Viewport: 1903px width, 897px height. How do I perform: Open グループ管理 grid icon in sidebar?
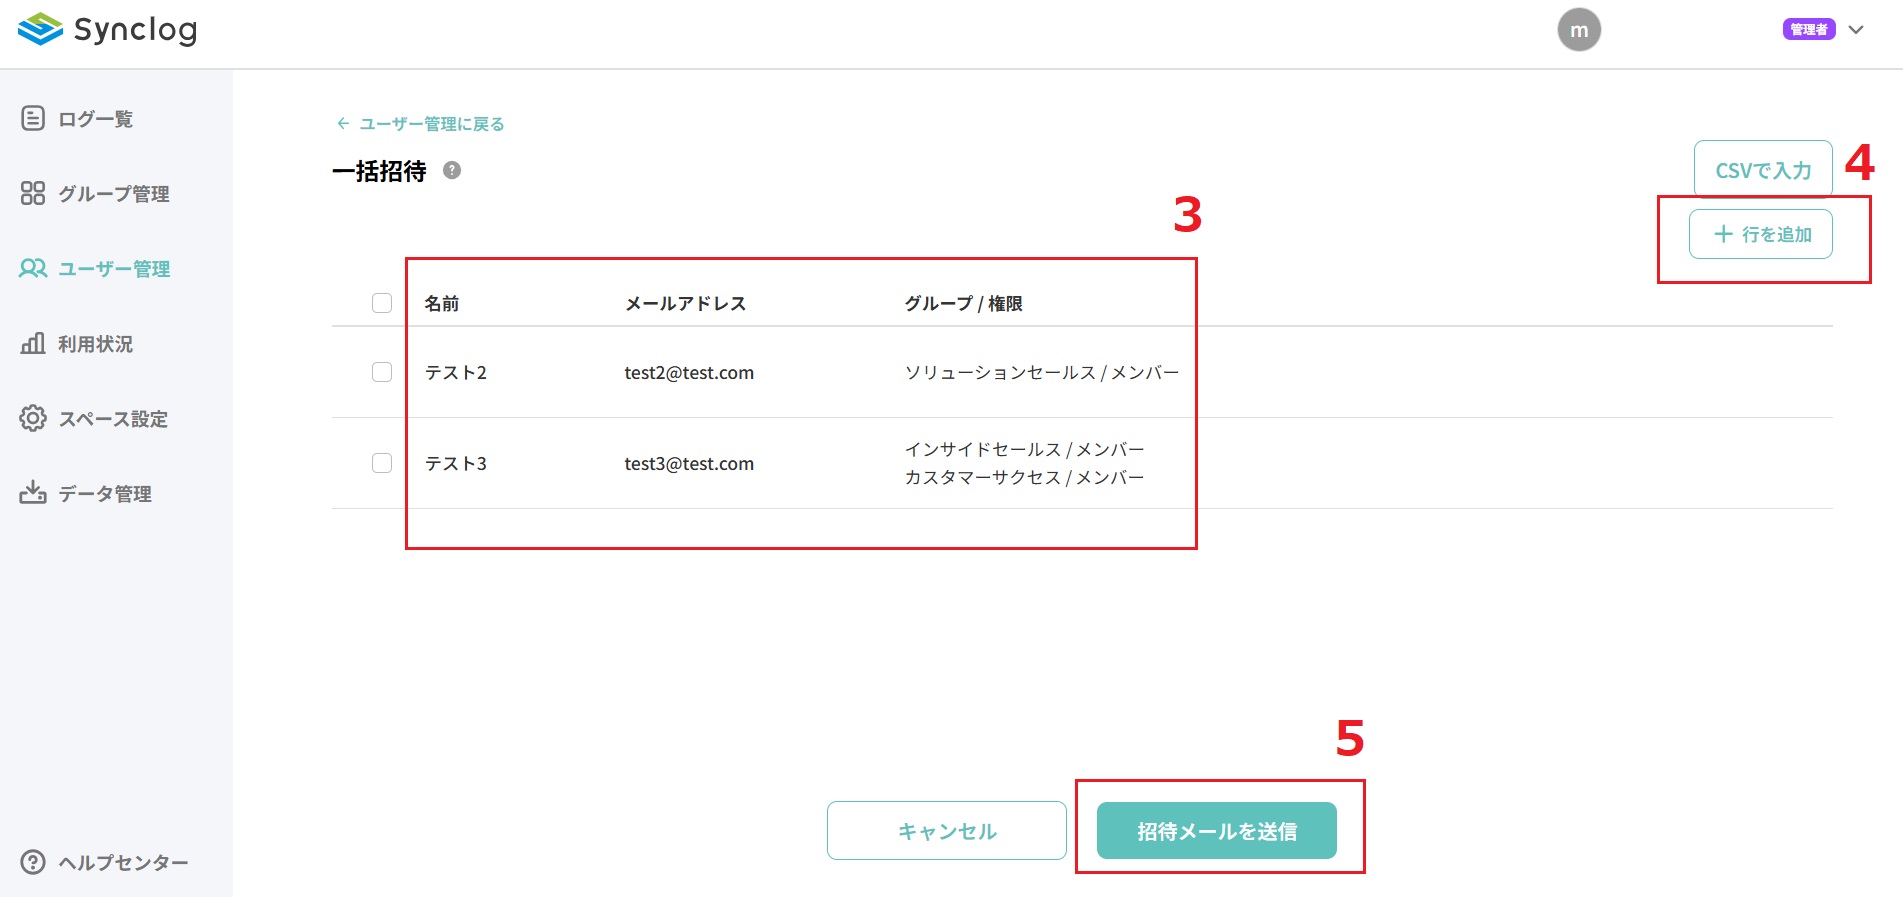33,193
